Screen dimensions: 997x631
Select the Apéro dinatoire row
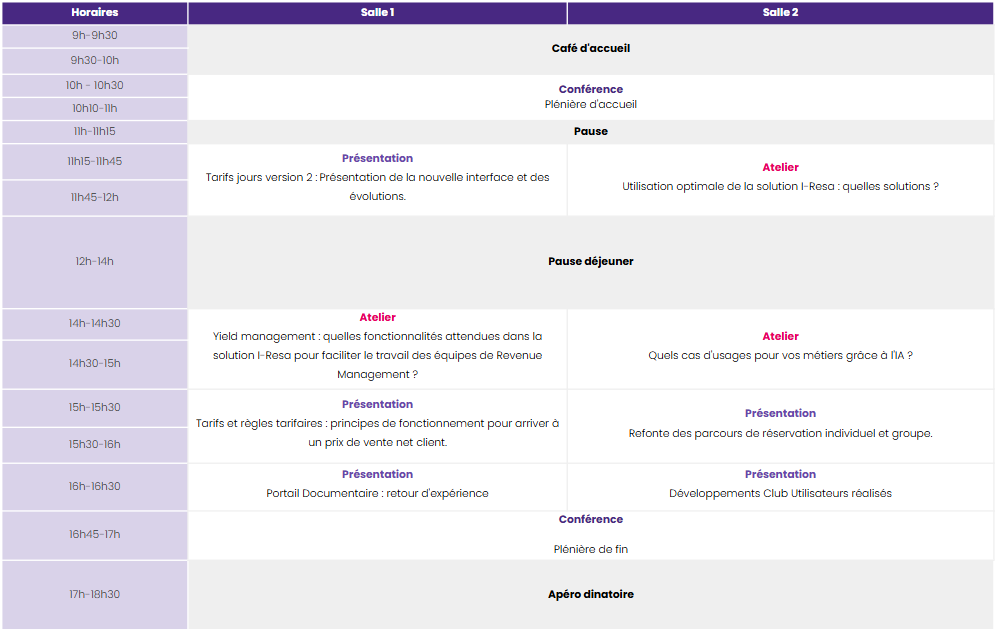coord(590,594)
